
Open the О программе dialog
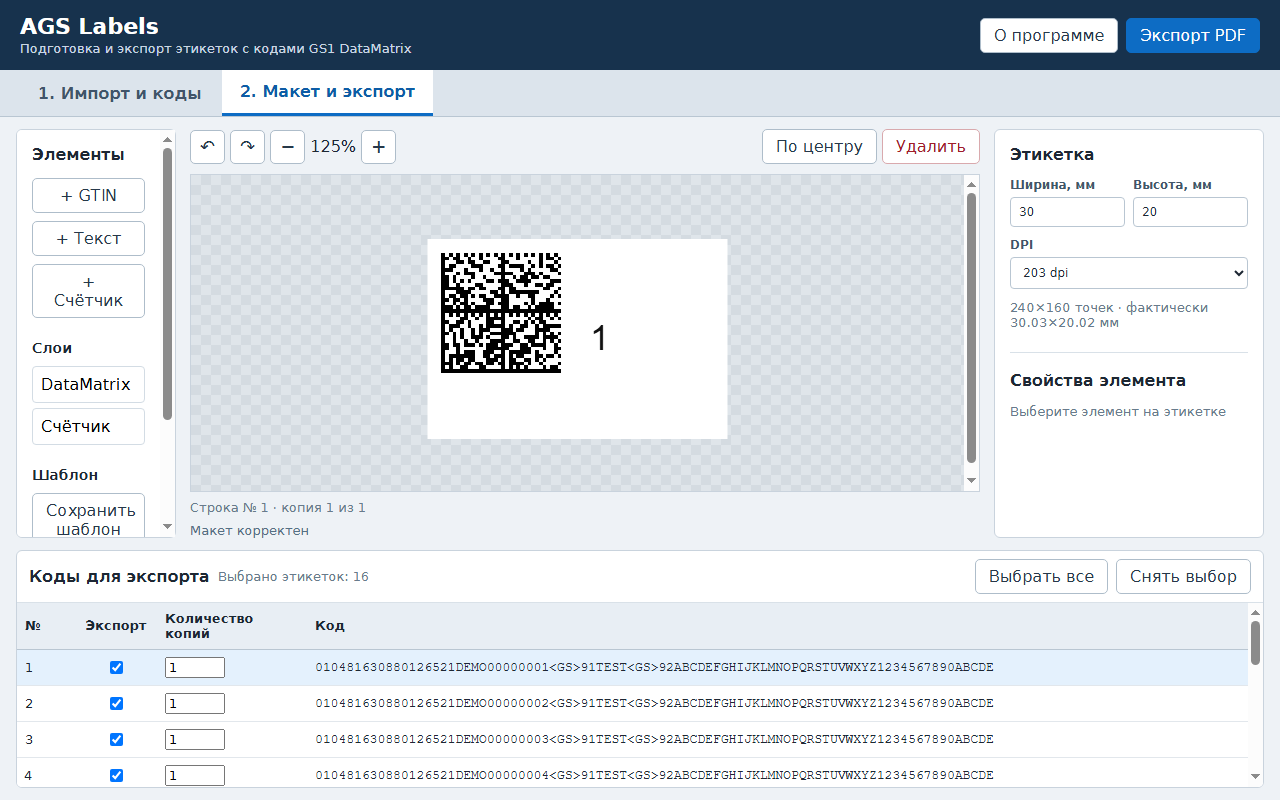(x=1049, y=36)
